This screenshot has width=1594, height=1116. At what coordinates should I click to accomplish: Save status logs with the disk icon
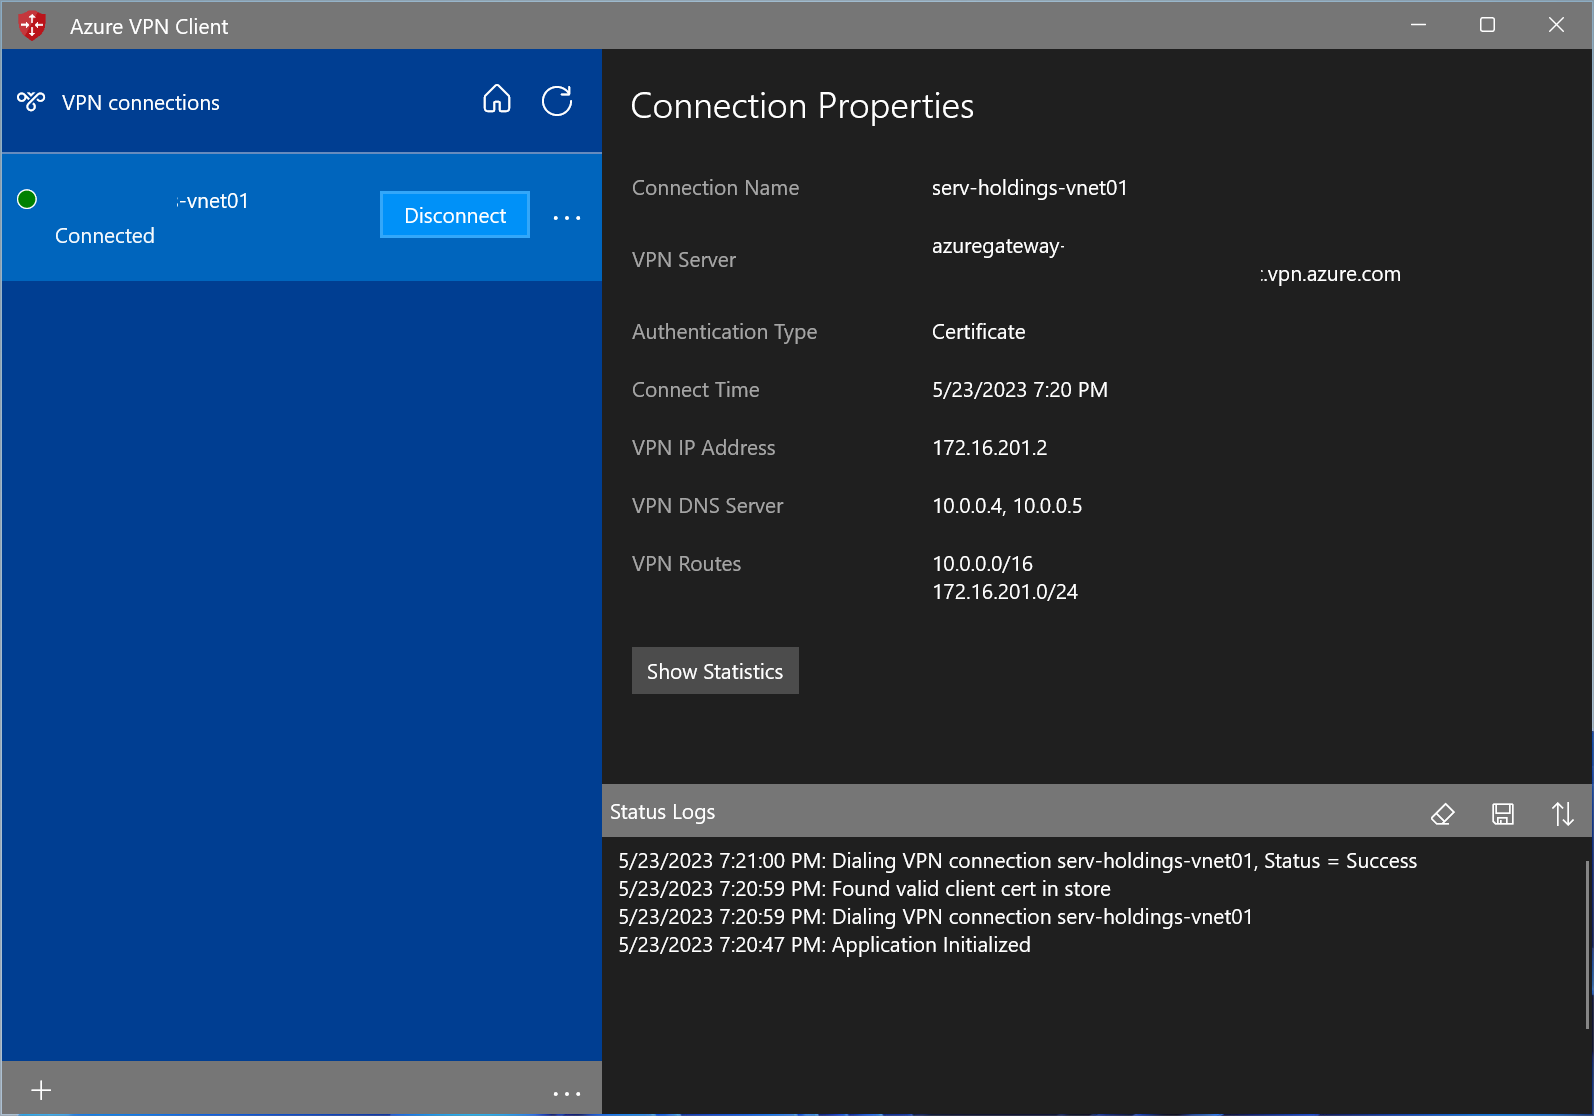click(1502, 814)
